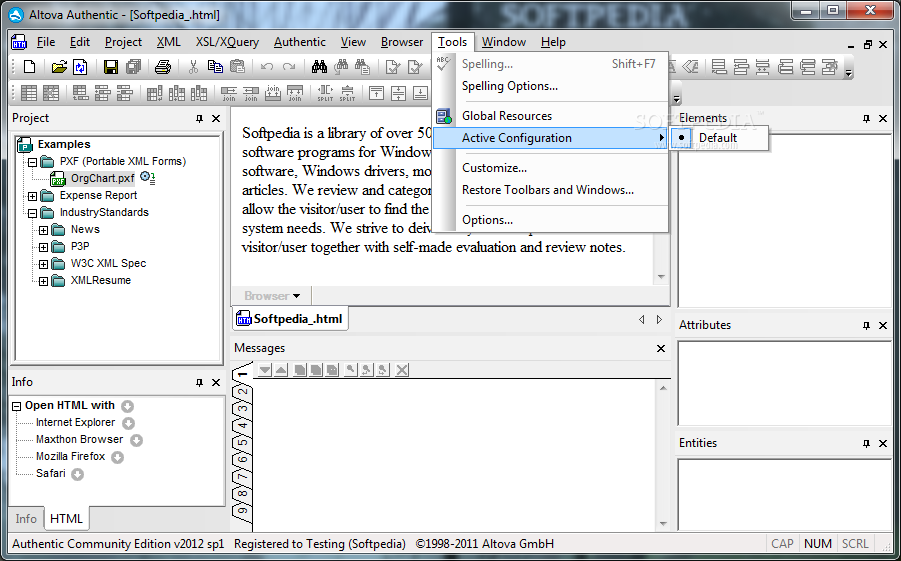Image resolution: width=901 pixels, height=561 pixels.
Task: Click the Find Next binoculars icon
Action: coord(341,67)
